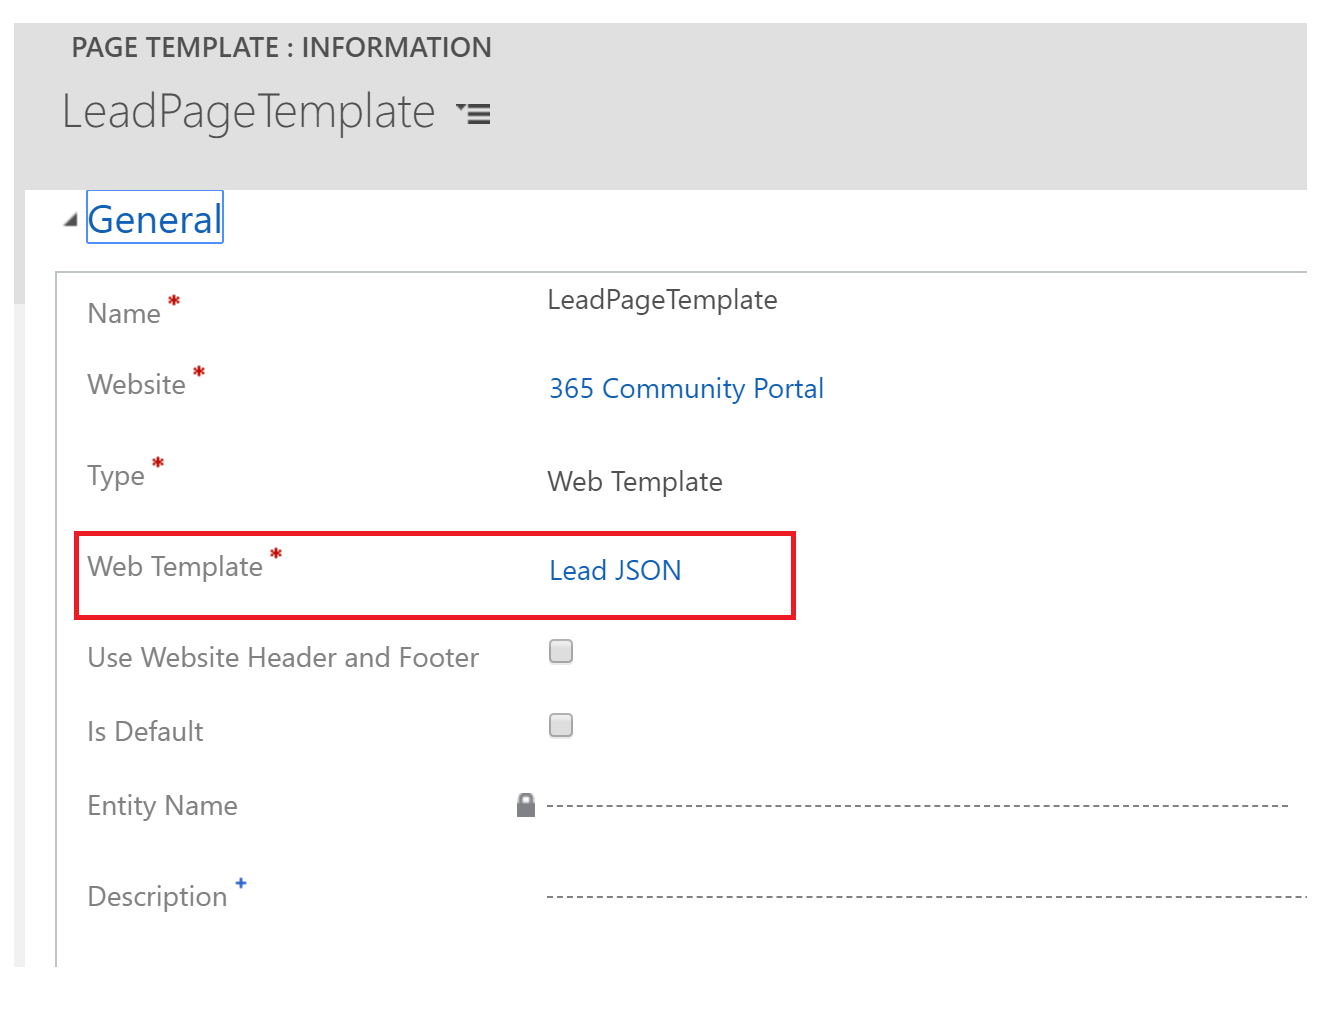Click the PAGE TEMPLATE : INFORMATION header text
1327x1012 pixels.
281,47
